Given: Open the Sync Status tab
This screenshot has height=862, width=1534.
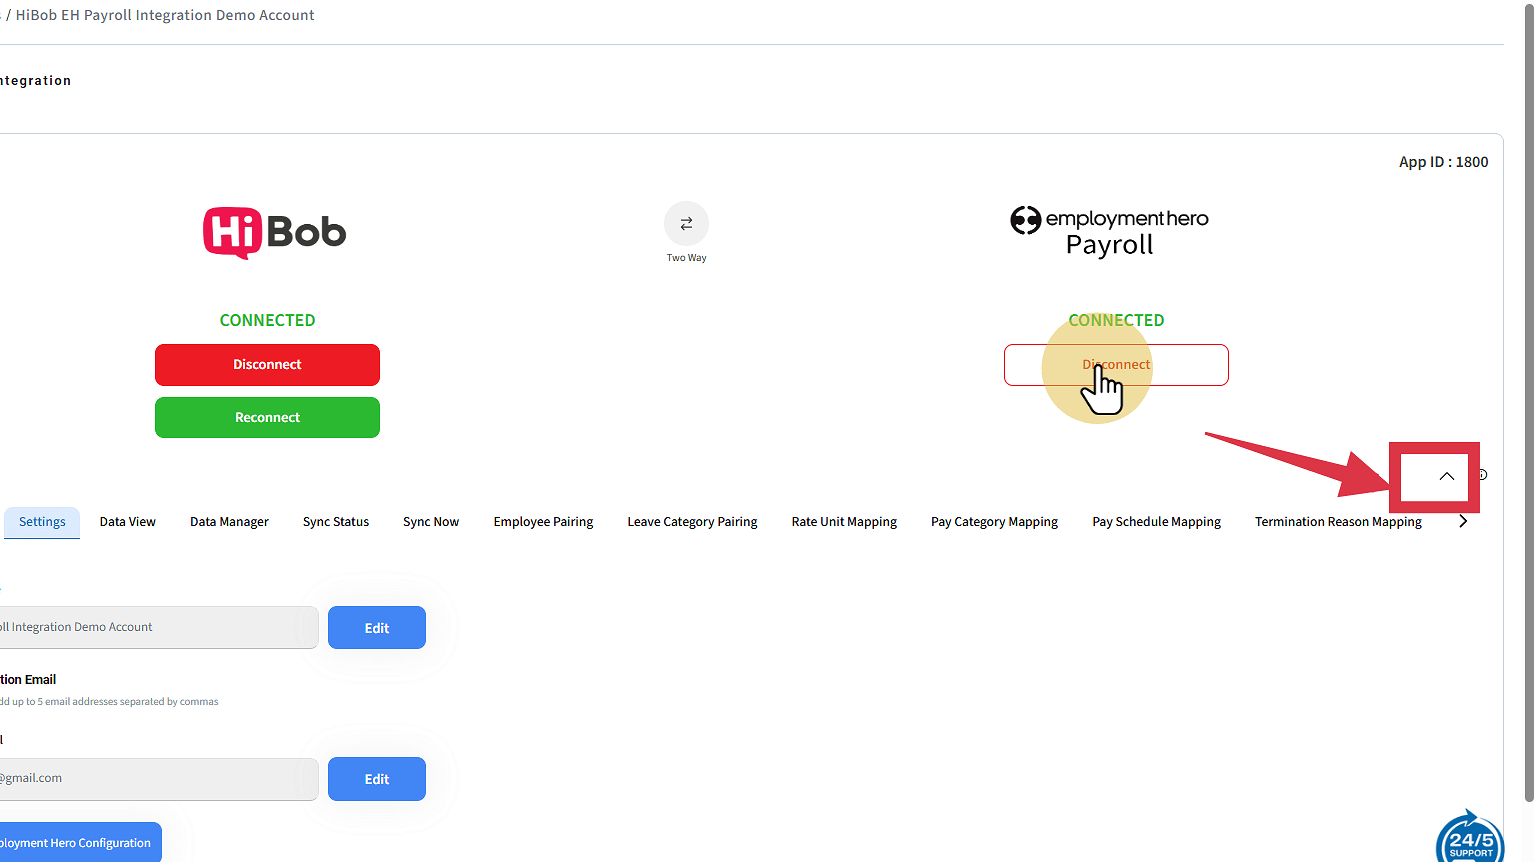Looking at the screenshot, I should (336, 522).
